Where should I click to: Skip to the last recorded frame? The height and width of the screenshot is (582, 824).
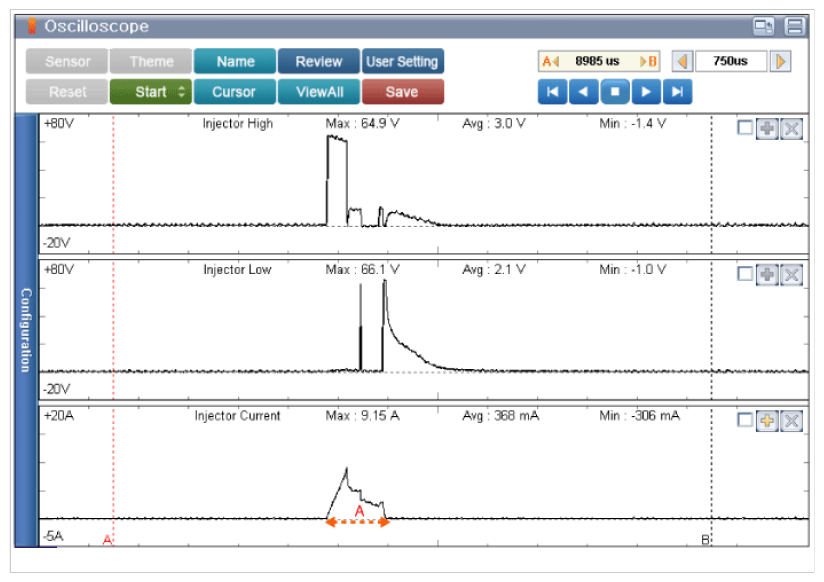678,92
